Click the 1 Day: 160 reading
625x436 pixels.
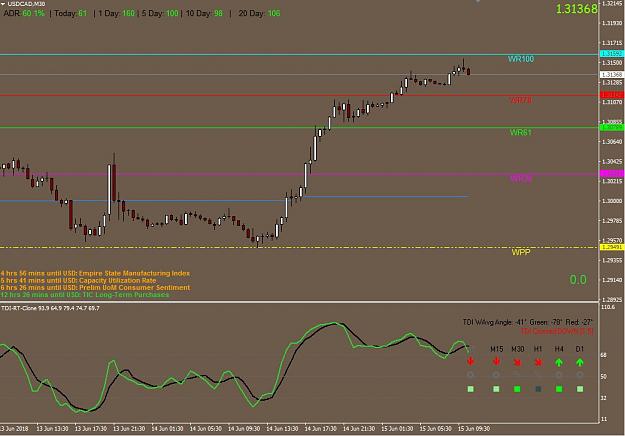(116, 14)
